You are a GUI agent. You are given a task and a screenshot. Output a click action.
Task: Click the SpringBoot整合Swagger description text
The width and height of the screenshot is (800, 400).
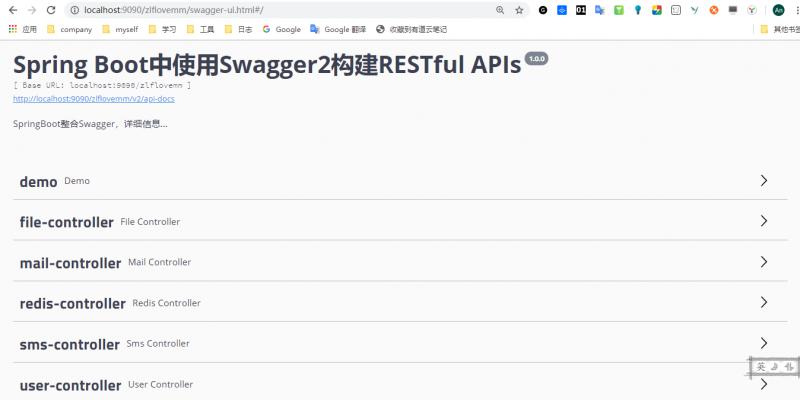pos(90,124)
